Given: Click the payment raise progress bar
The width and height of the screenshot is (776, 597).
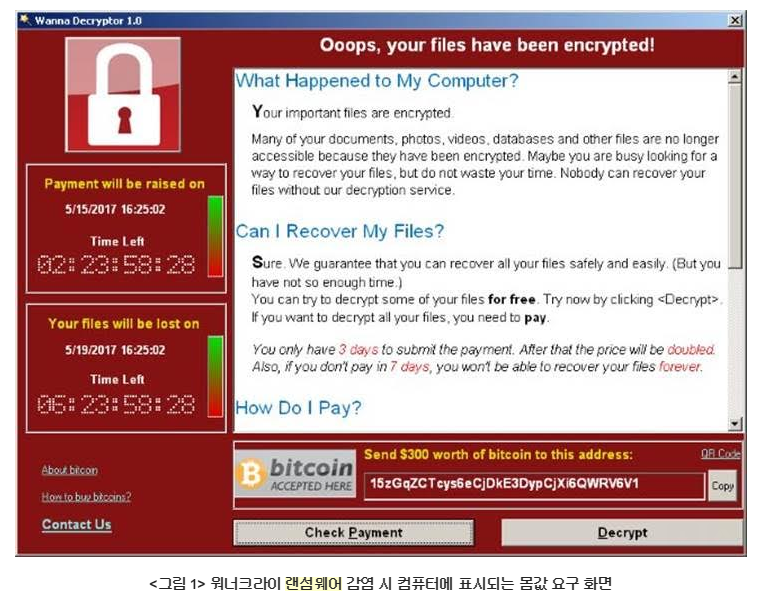Looking at the screenshot, I should tap(215, 236).
